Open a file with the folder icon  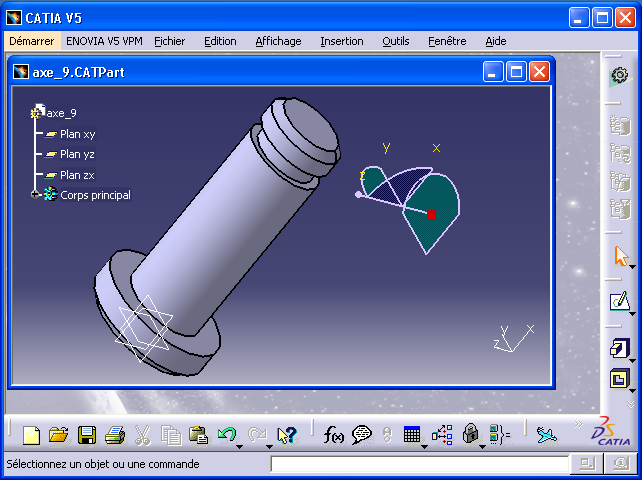pyautogui.click(x=59, y=435)
